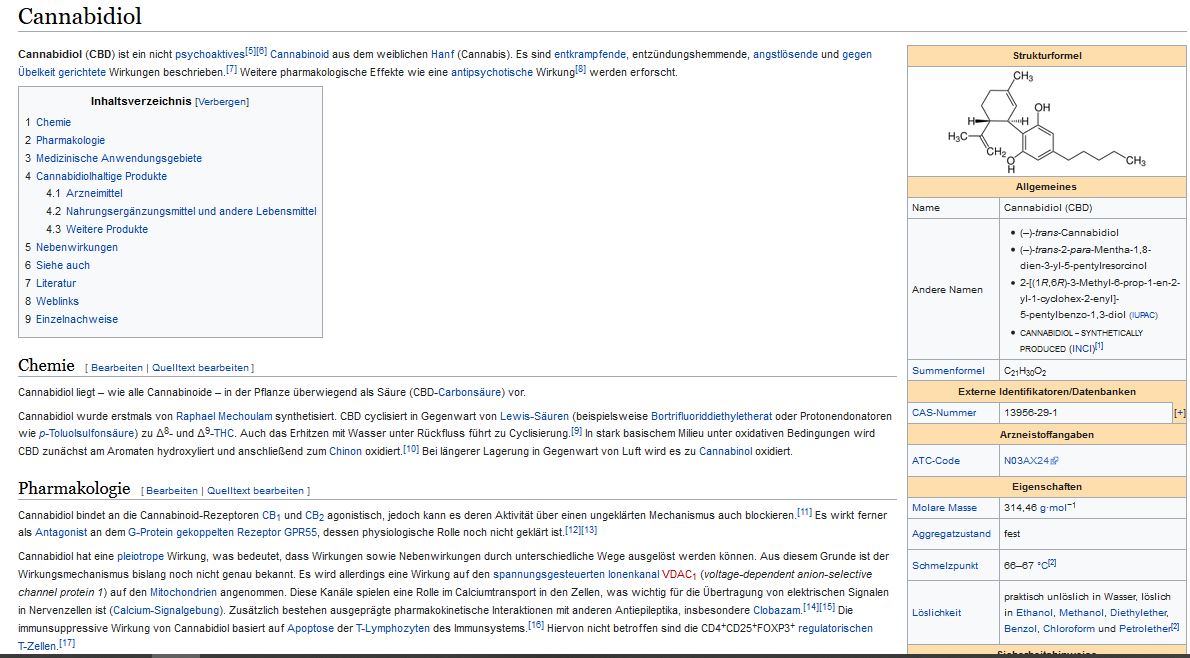Click the external link icon beside N03AX24
1190x658 pixels.
1054,460
